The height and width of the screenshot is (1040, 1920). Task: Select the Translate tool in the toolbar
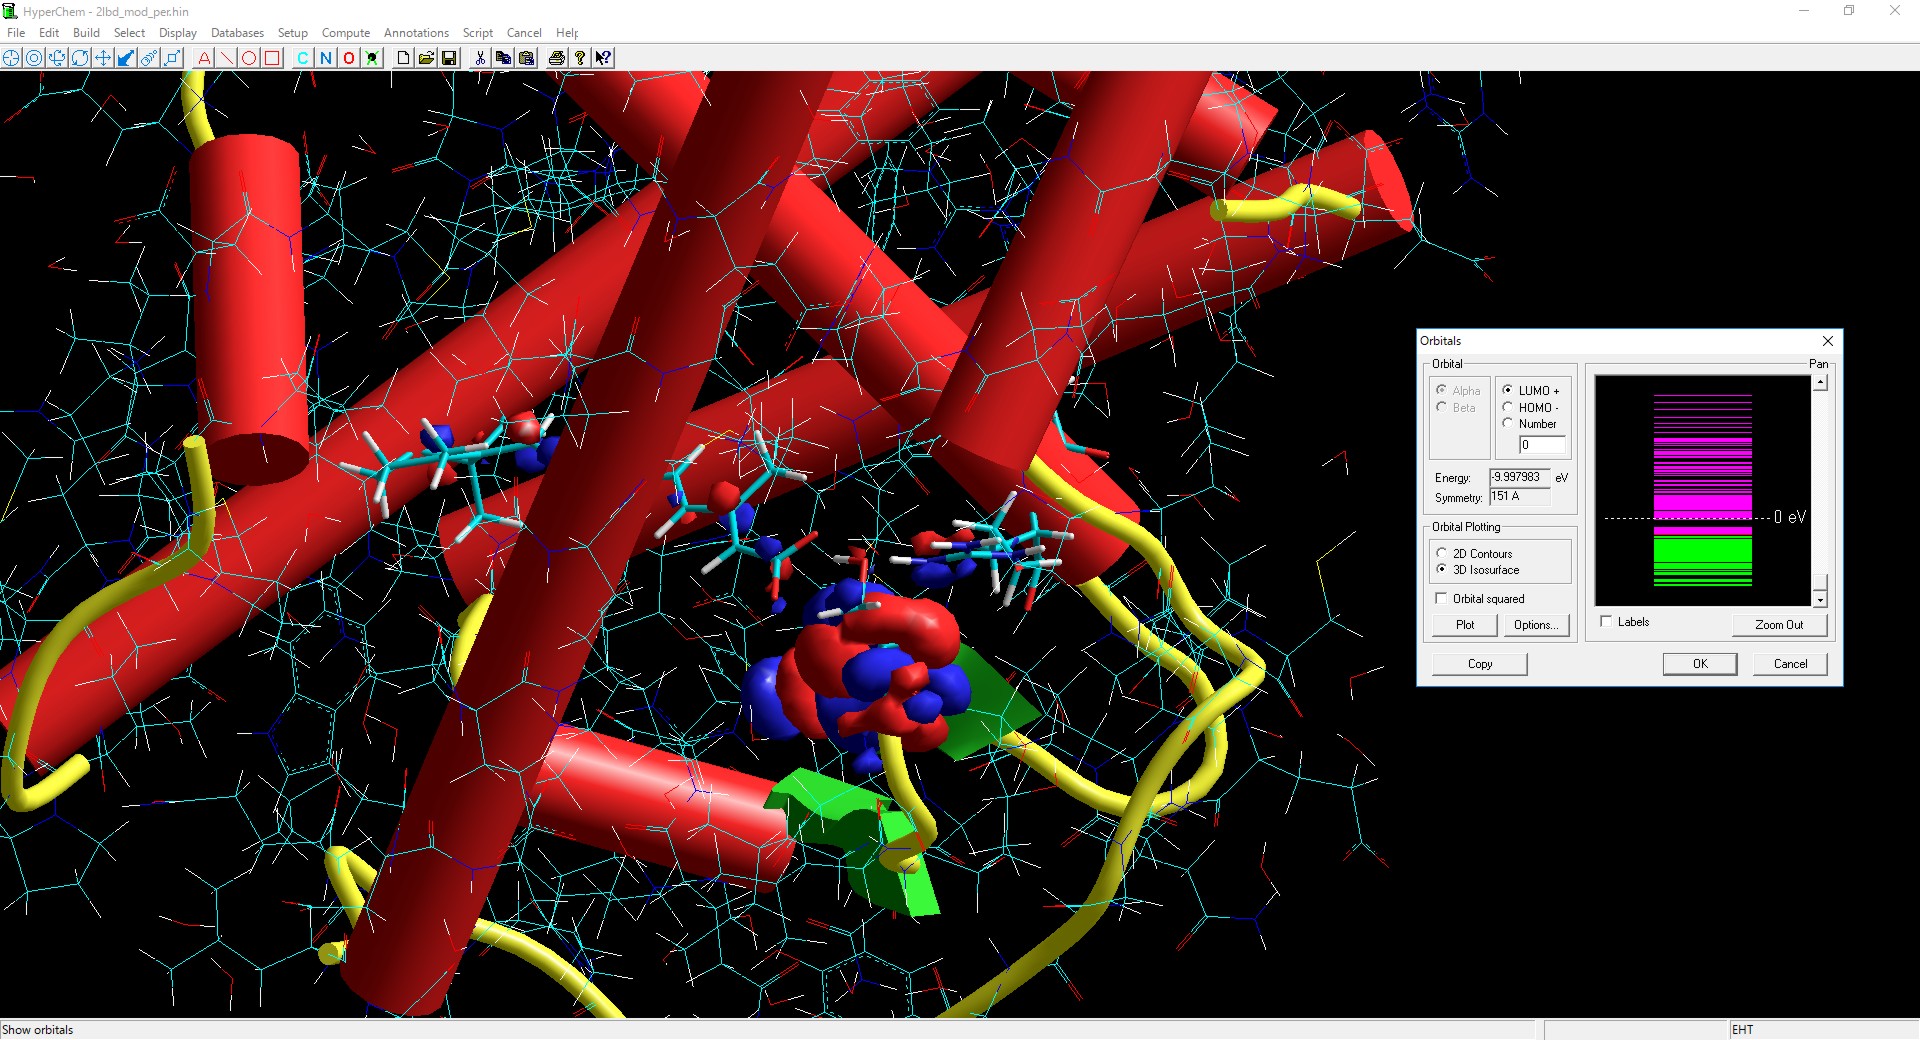[x=103, y=57]
